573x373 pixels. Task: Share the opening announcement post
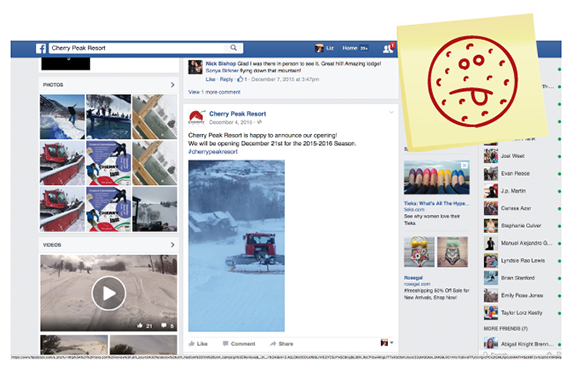281,344
